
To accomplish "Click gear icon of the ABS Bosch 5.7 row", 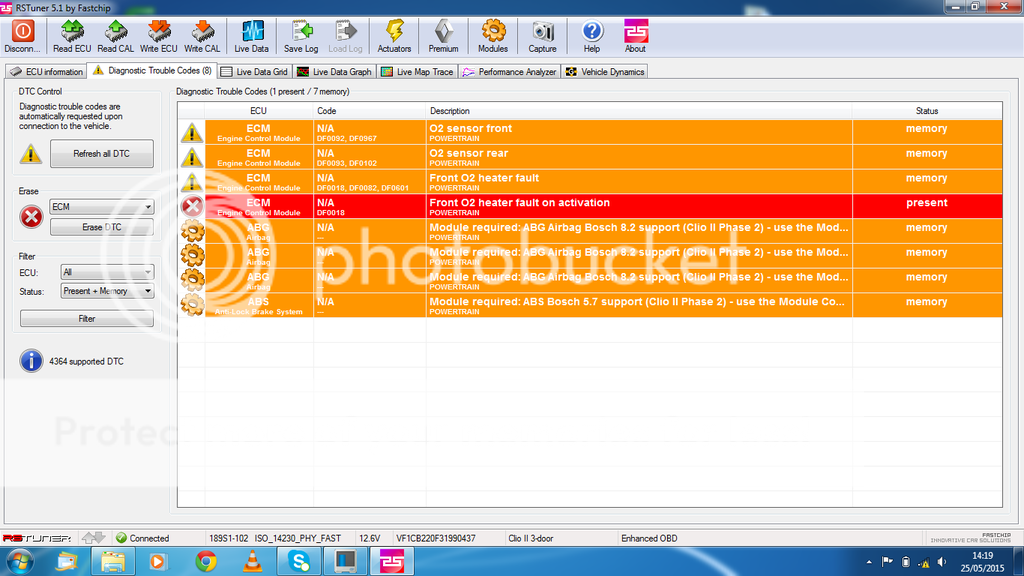I will (x=193, y=305).
